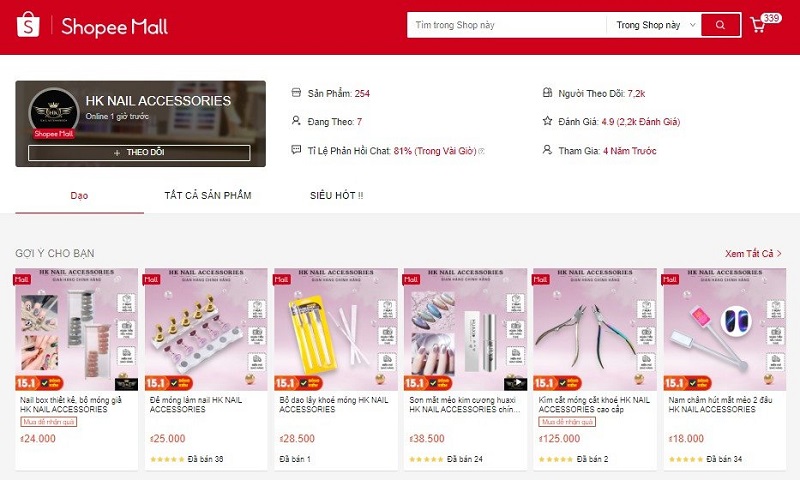Click the person icon beside Tham Gia
800x480 pixels.
coord(547,150)
